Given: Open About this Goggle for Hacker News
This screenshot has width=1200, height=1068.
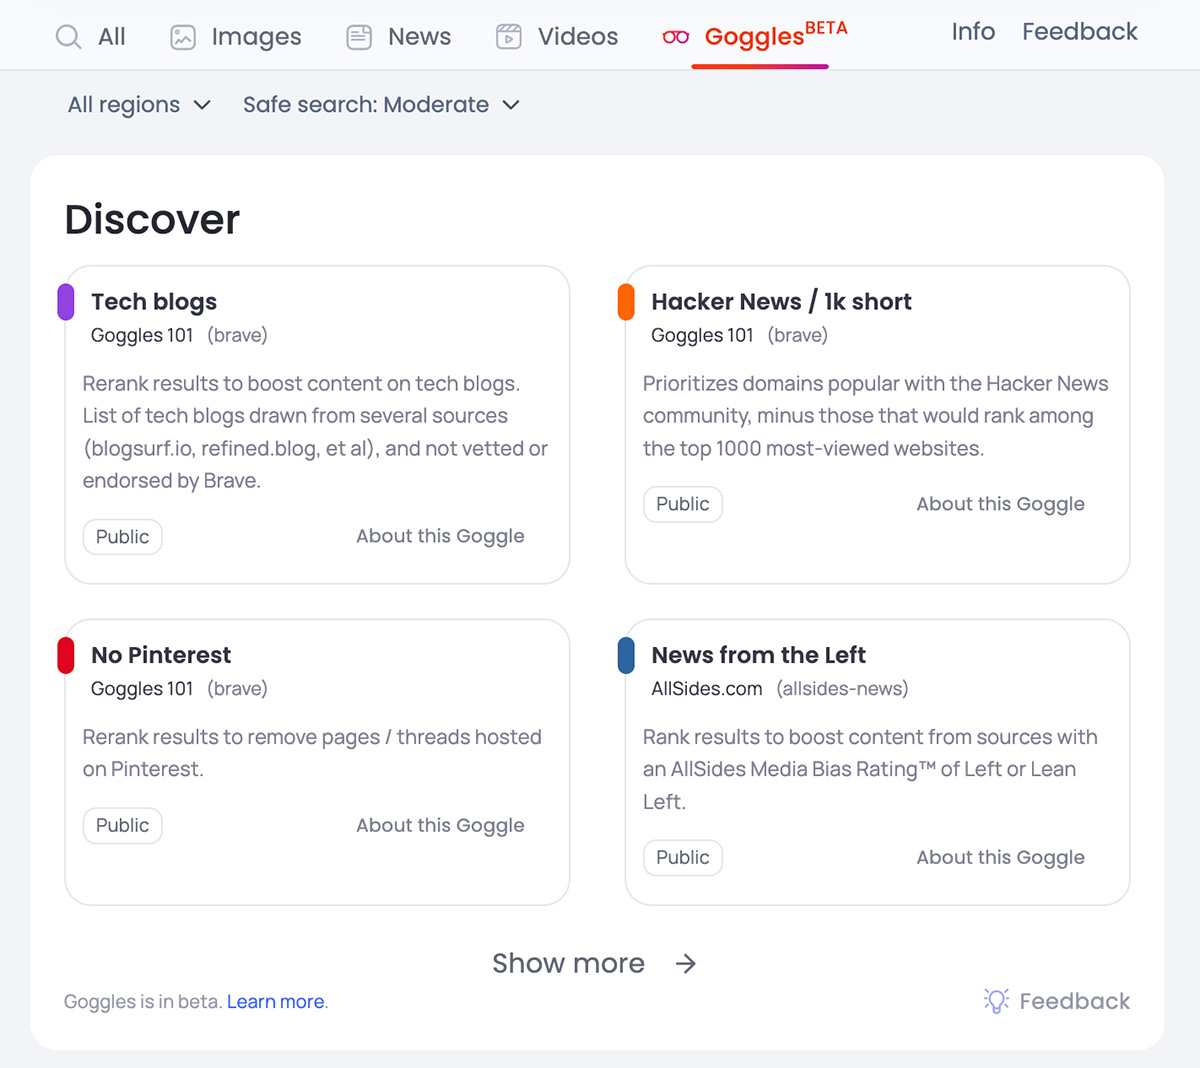Looking at the screenshot, I should point(1000,504).
